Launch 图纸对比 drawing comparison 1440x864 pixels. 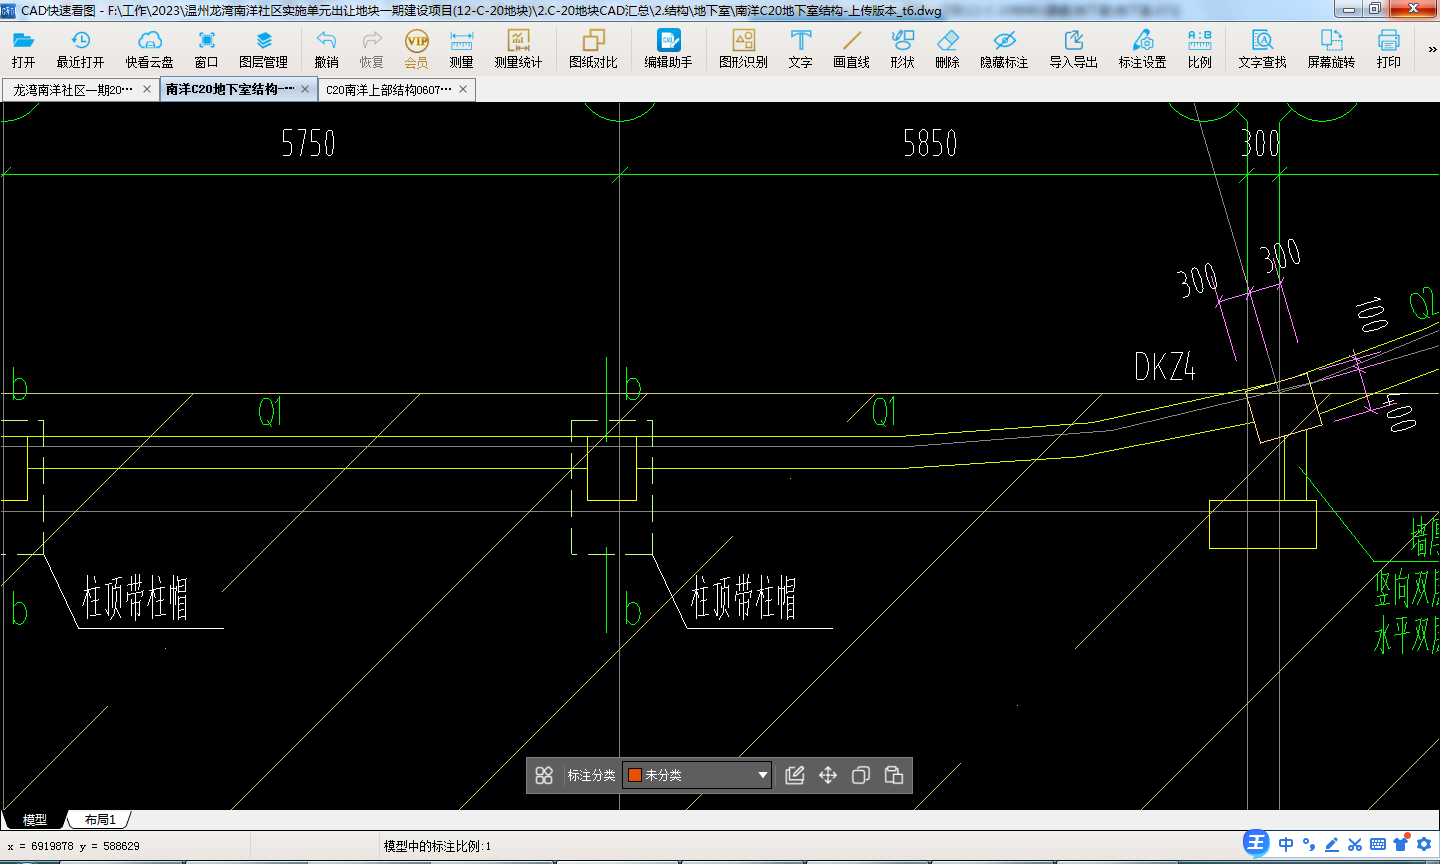(593, 48)
